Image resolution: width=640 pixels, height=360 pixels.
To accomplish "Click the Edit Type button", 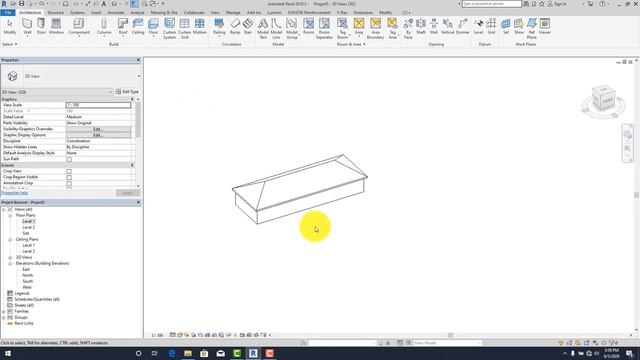I will click(127, 92).
